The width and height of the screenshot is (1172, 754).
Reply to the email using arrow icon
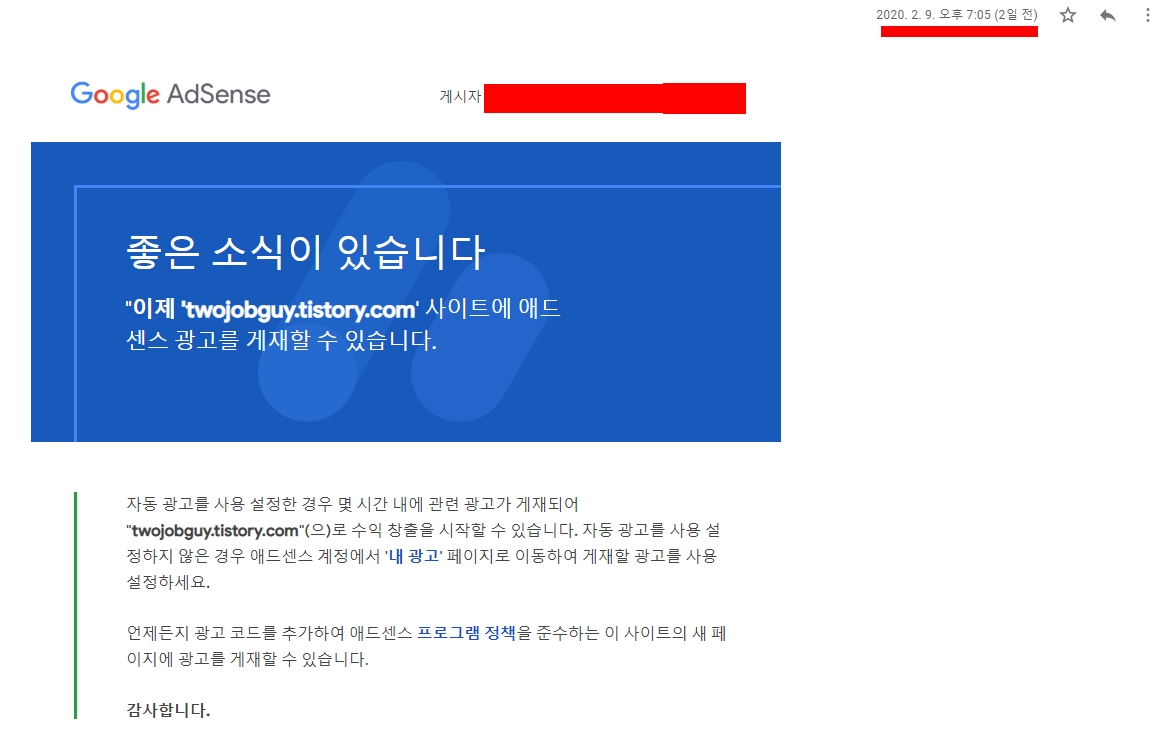[1108, 15]
